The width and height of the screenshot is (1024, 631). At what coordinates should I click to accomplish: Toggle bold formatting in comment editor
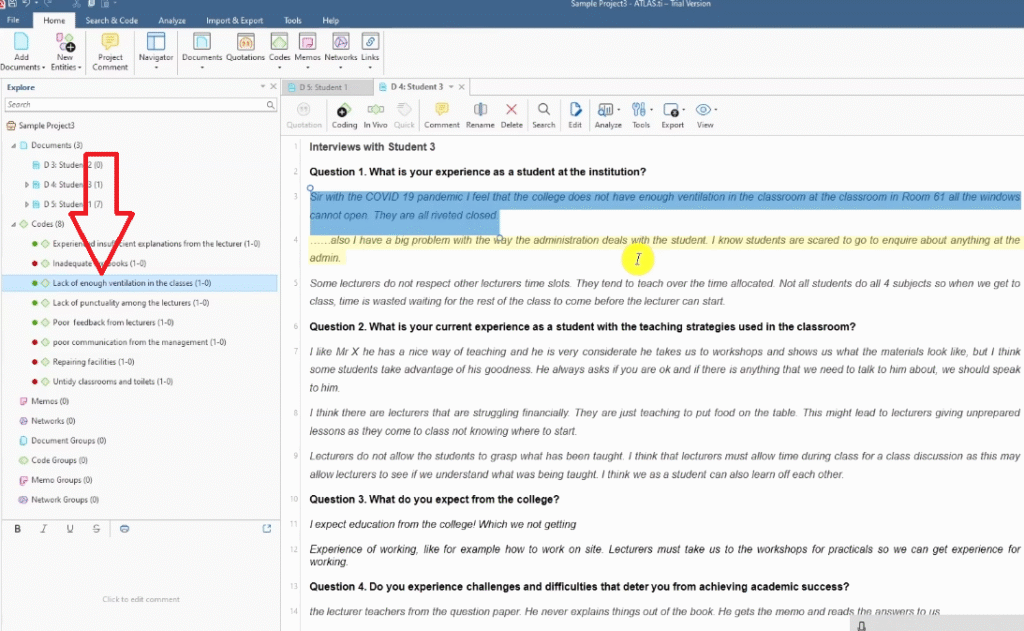coord(18,528)
